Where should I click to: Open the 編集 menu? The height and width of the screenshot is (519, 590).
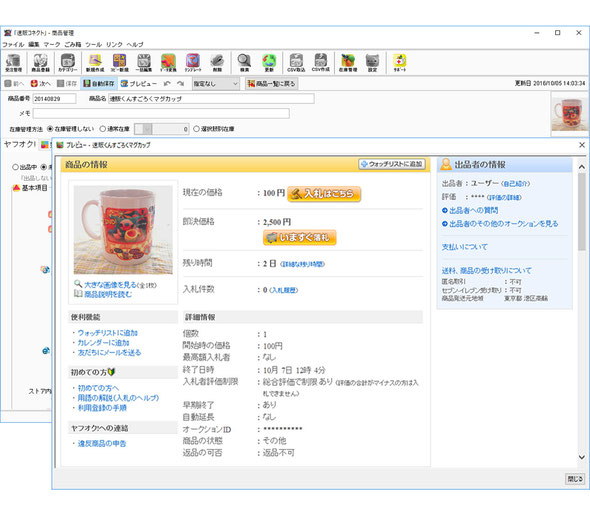pyautogui.click(x=34, y=44)
